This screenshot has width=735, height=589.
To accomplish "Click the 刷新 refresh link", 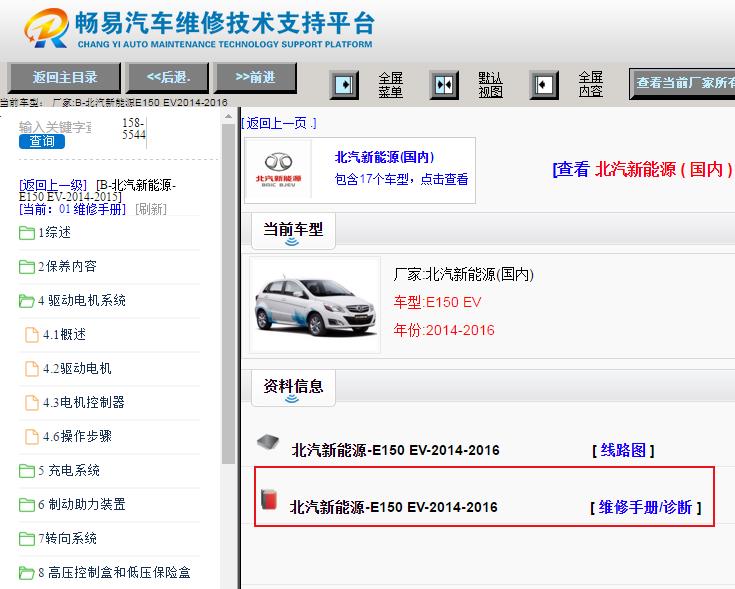I will pos(151,209).
